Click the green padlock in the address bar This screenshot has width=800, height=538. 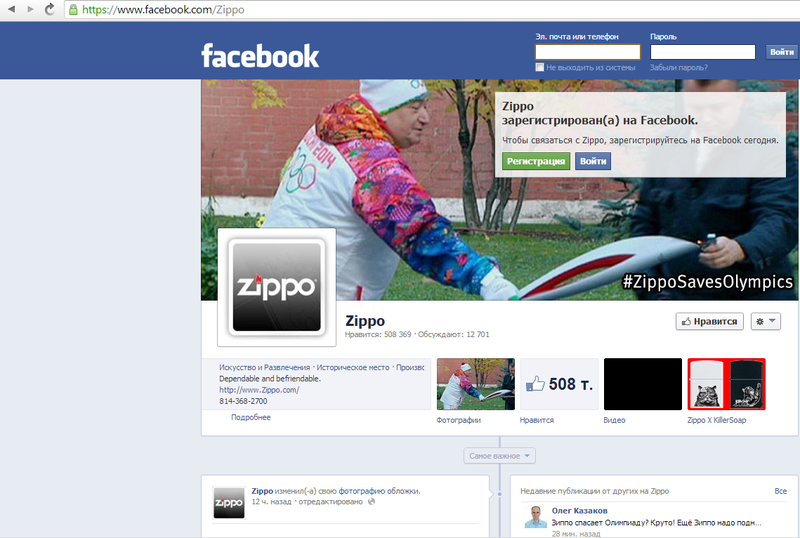tap(74, 9)
